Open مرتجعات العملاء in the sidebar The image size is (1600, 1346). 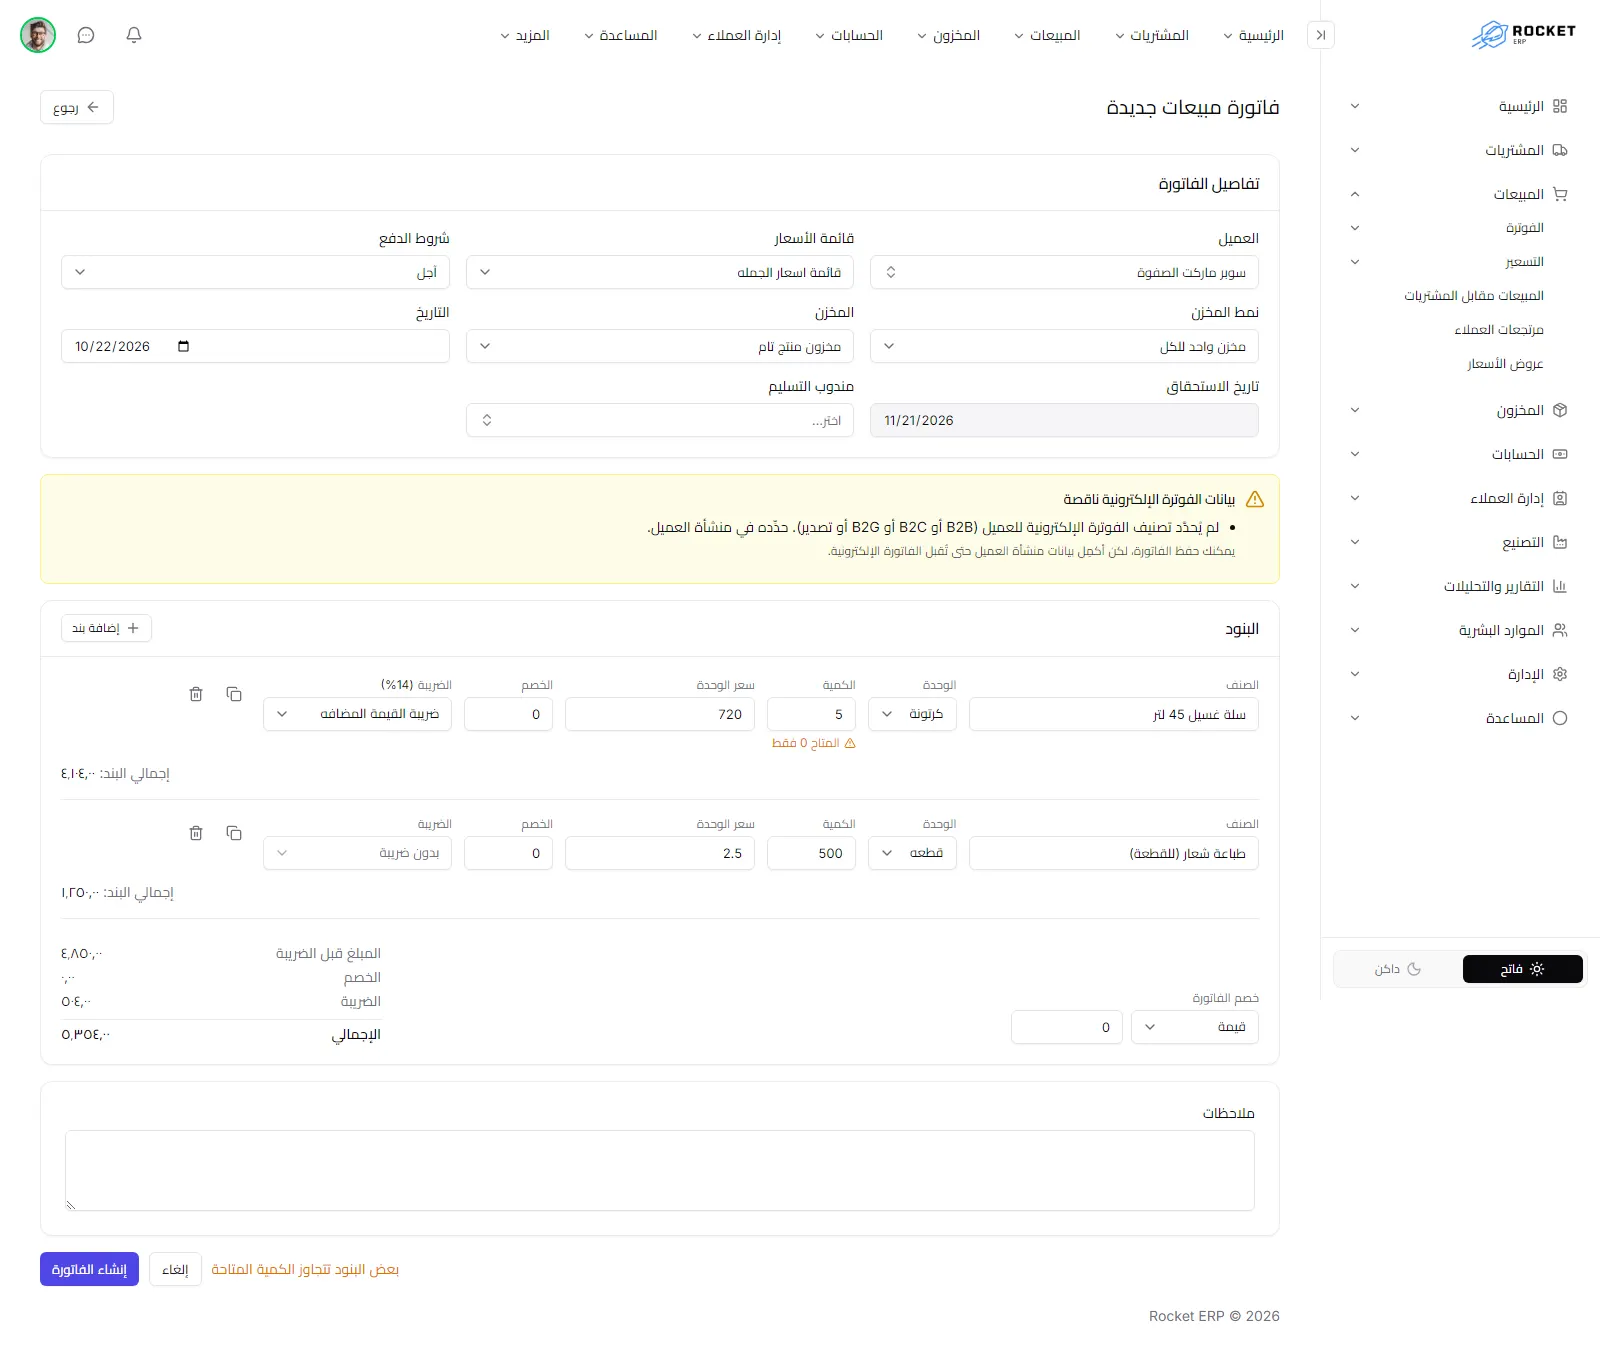(x=1499, y=330)
